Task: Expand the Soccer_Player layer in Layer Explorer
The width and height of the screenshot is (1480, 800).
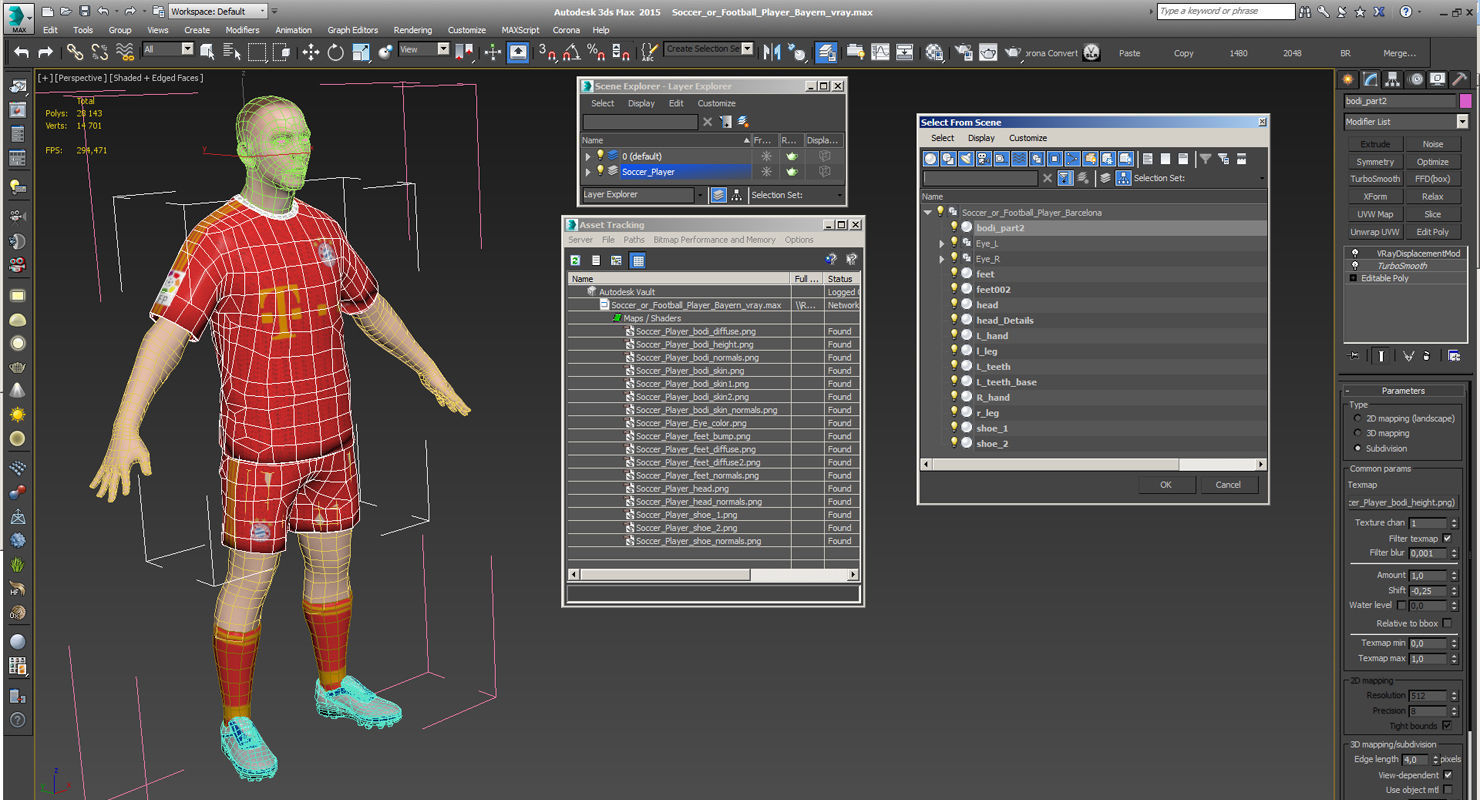Action: point(588,172)
